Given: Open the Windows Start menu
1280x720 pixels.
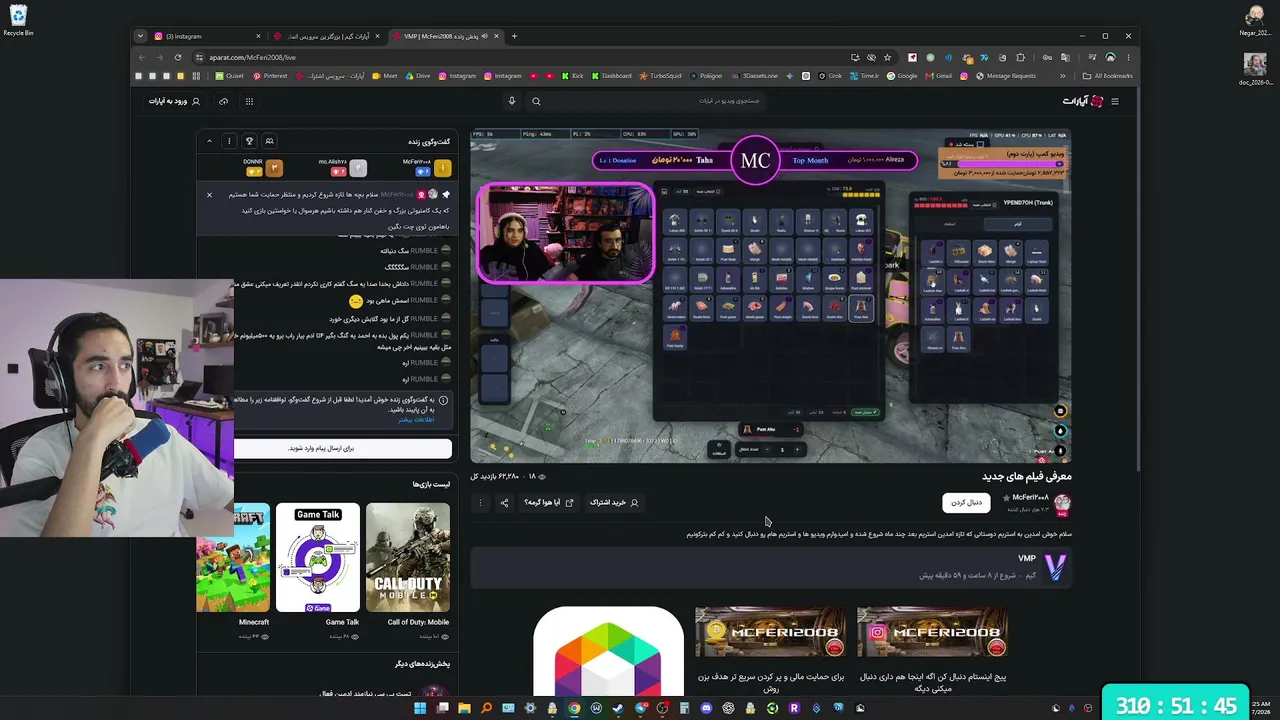Looking at the screenshot, I should 420,708.
